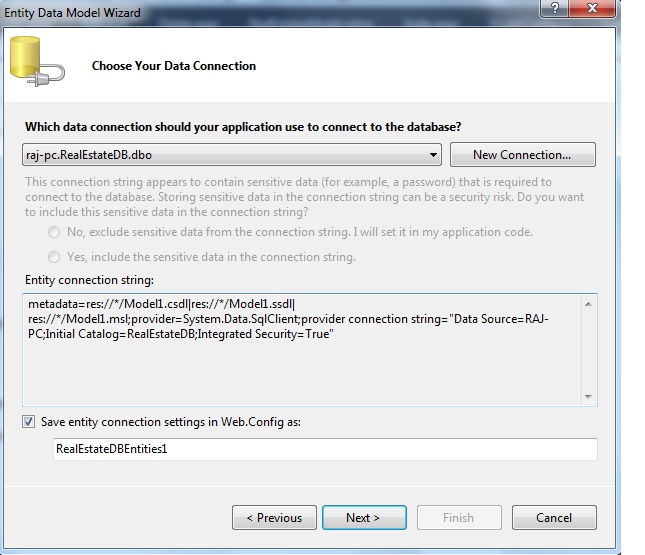Open the raj-pc.RealEstateDB.dbo connection dropdown
The width and height of the screenshot is (645, 555).
433,155
